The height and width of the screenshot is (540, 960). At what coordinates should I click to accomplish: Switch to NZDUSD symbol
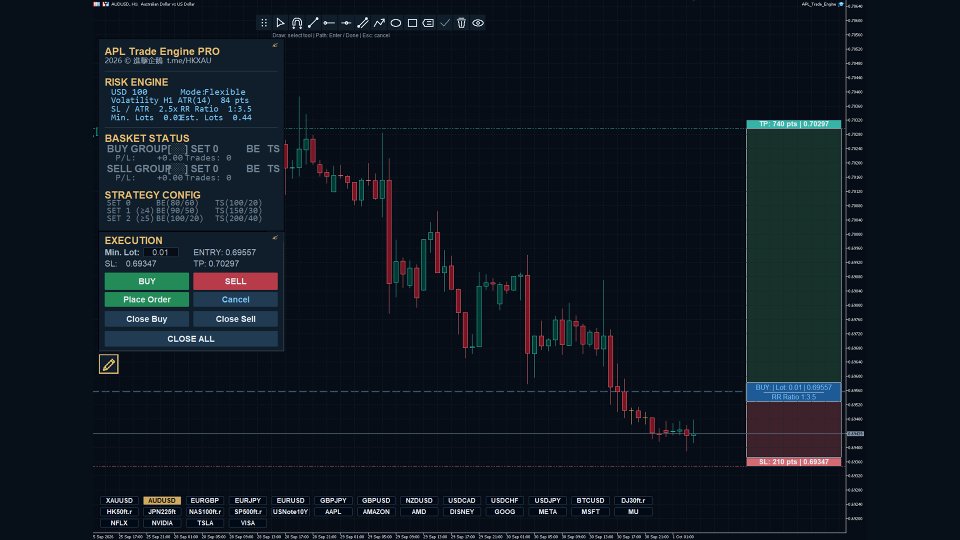pos(419,500)
